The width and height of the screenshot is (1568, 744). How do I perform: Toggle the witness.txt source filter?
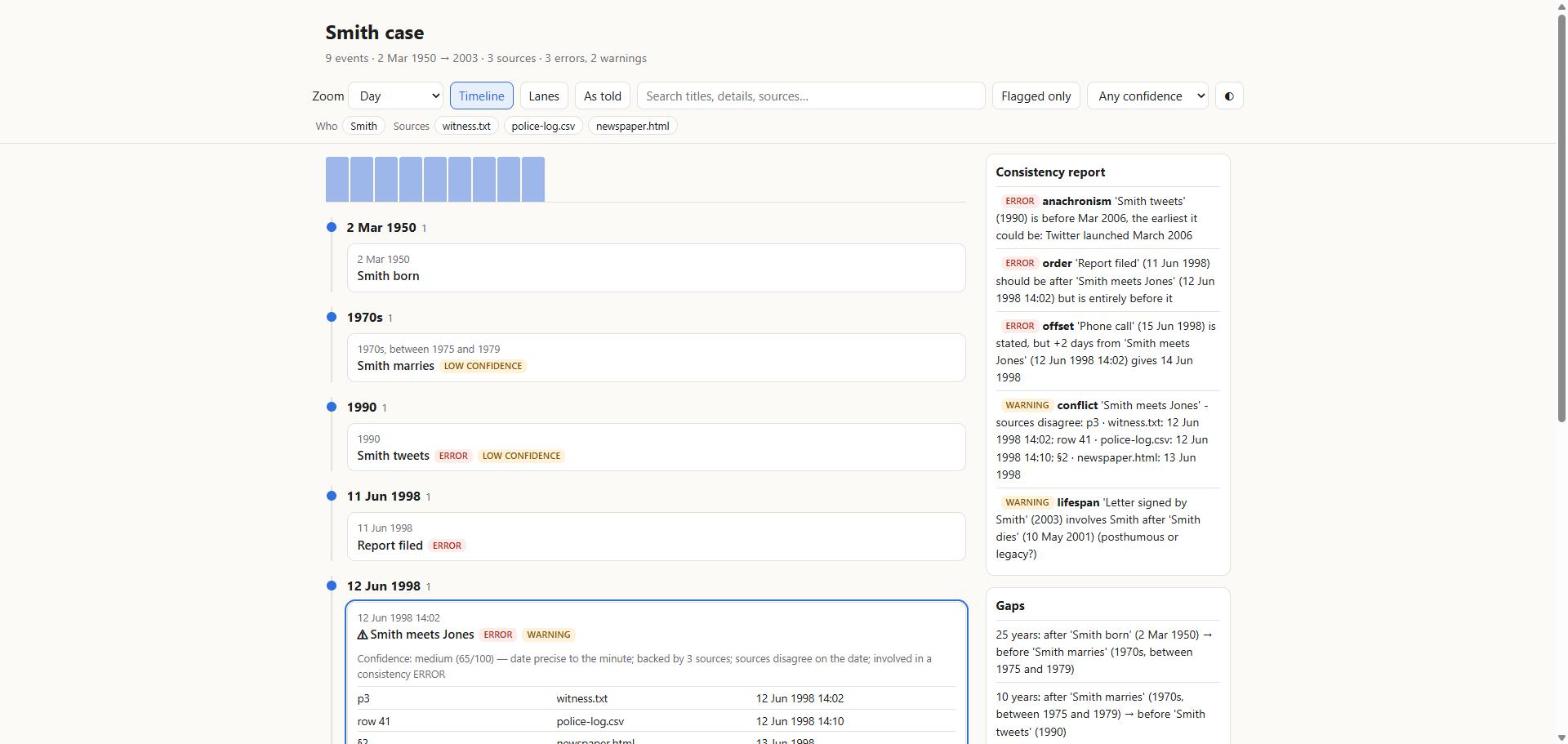[x=467, y=126]
